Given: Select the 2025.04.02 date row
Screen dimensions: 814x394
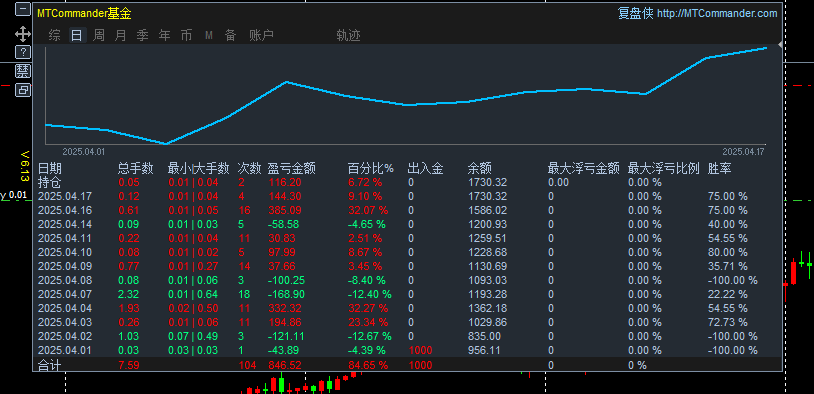Looking at the screenshot, I should [x=65, y=336].
